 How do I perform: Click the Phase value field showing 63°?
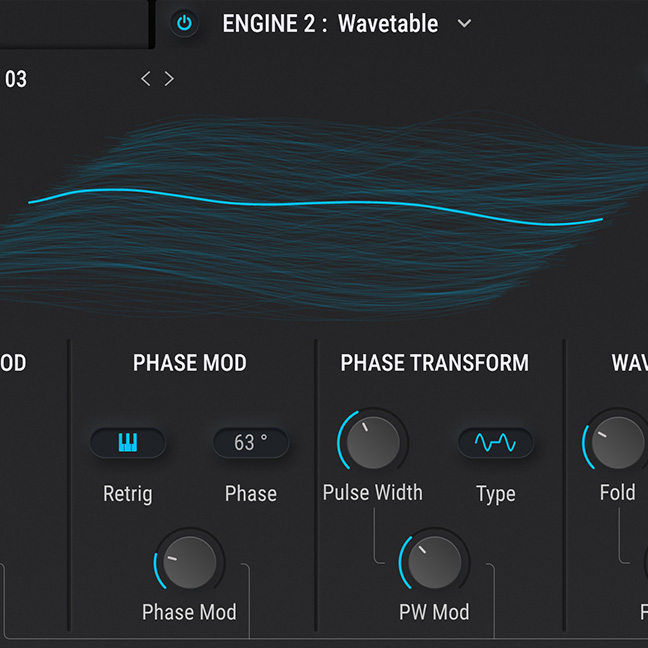pyautogui.click(x=250, y=442)
